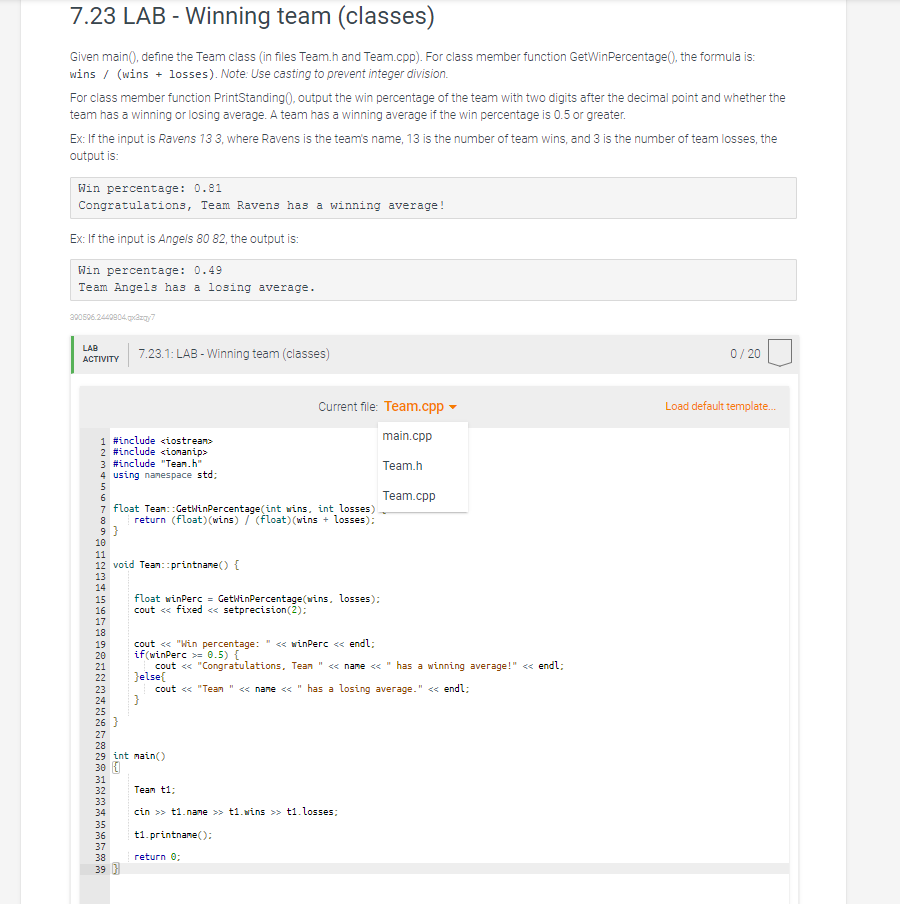Image resolution: width=900 pixels, height=904 pixels.
Task: Click the losing average cout line 23
Action: 312,689
